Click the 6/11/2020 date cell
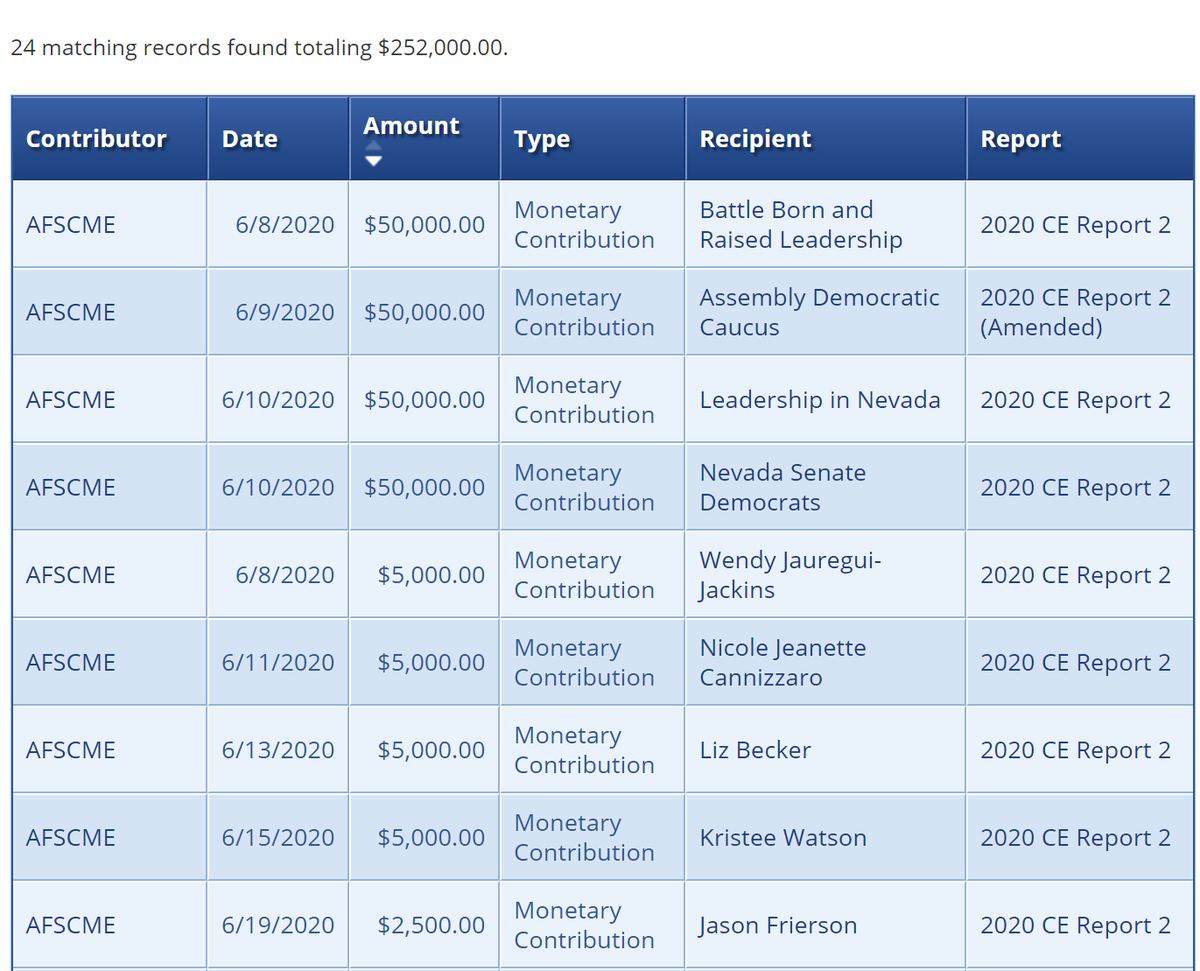 pos(278,662)
